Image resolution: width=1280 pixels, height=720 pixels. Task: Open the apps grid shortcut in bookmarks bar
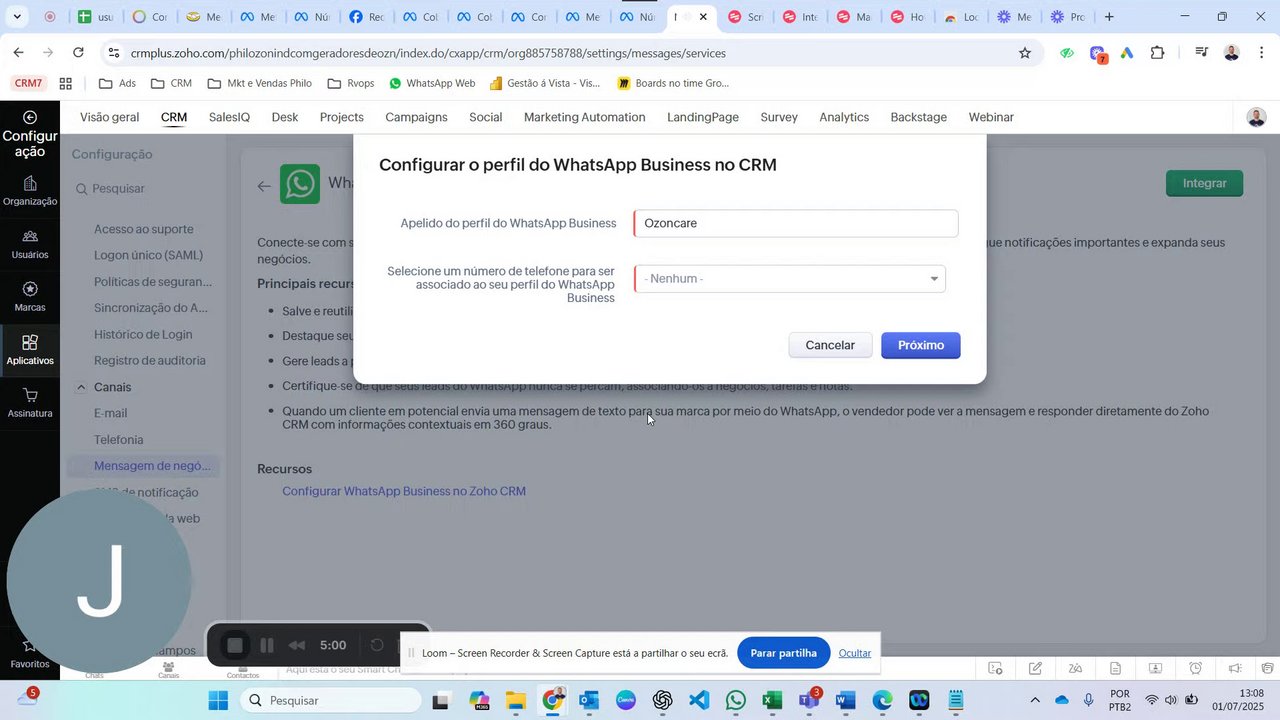tap(66, 84)
